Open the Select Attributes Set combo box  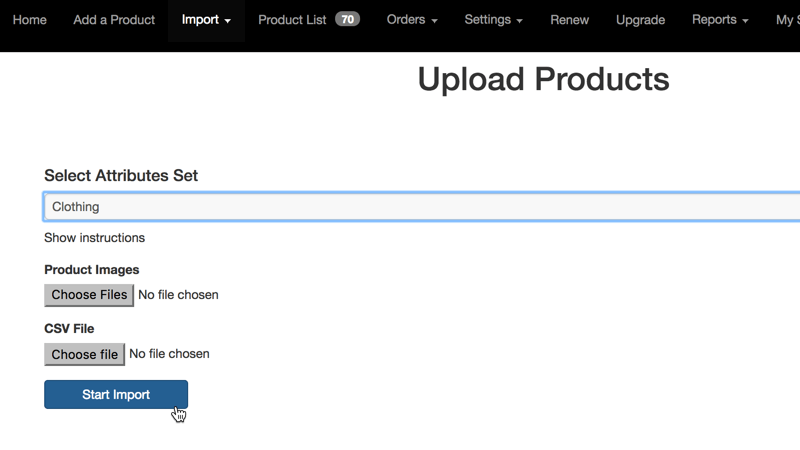coord(420,207)
